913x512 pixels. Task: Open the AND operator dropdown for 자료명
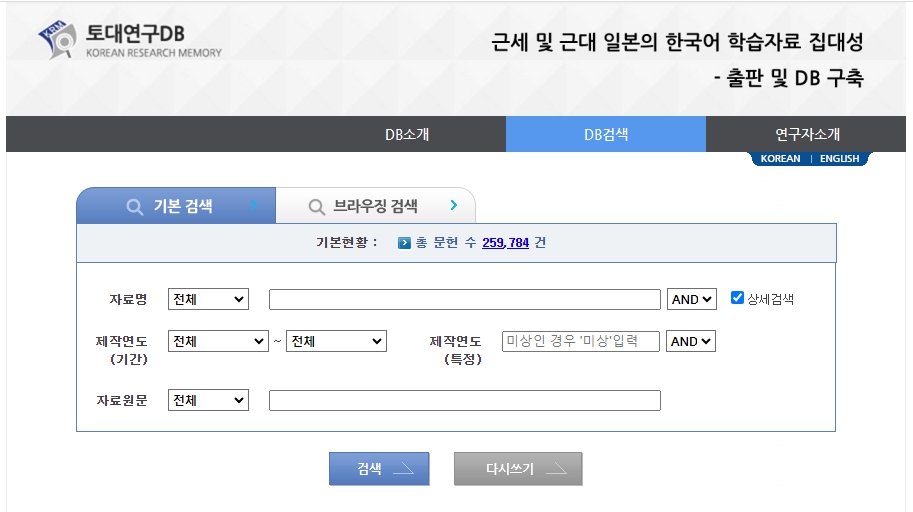point(692,299)
